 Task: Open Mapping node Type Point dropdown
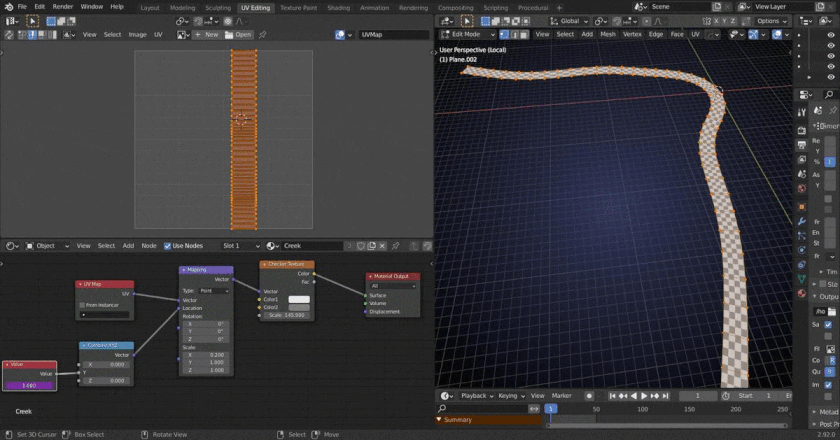(x=214, y=291)
